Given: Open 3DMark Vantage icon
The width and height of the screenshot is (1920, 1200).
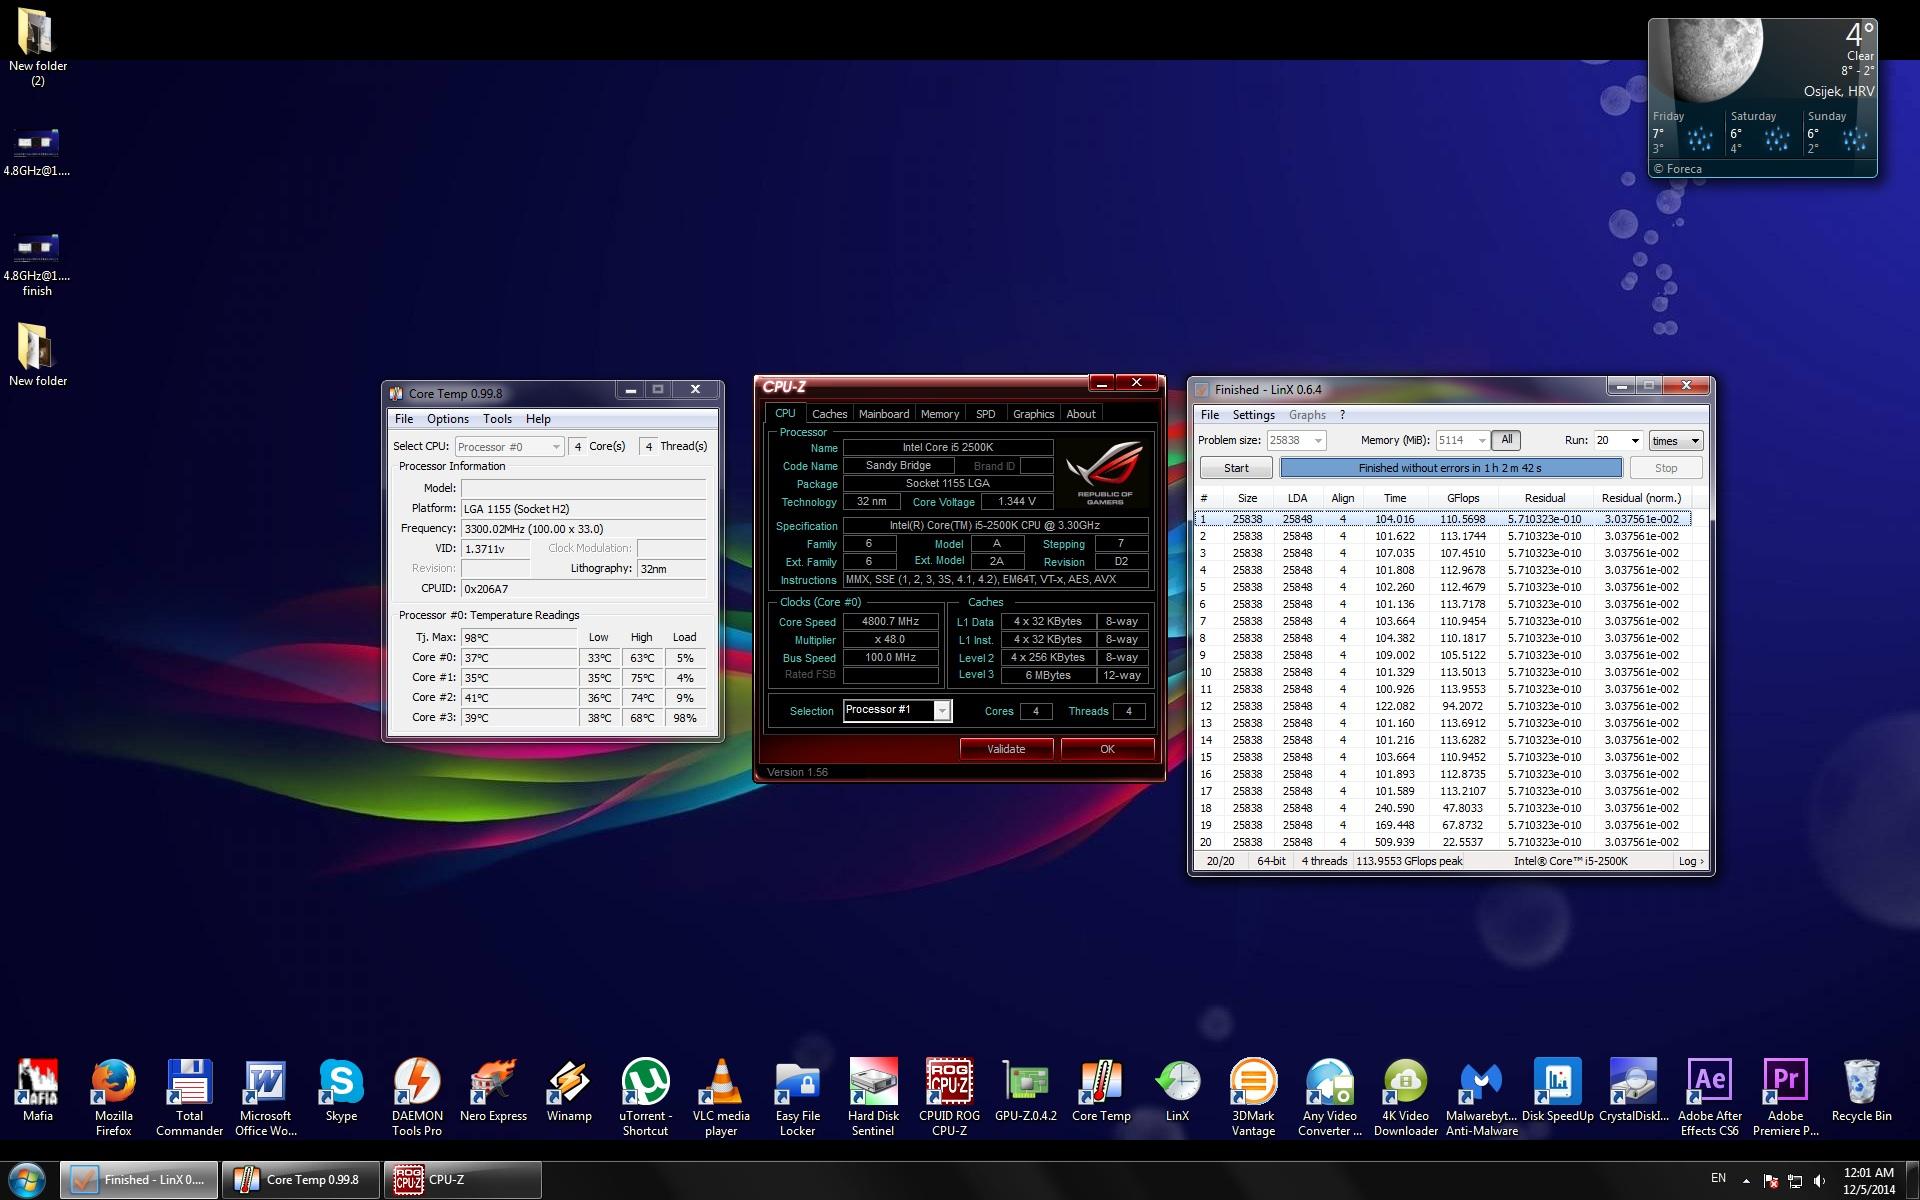Looking at the screenshot, I should [x=1253, y=1097].
